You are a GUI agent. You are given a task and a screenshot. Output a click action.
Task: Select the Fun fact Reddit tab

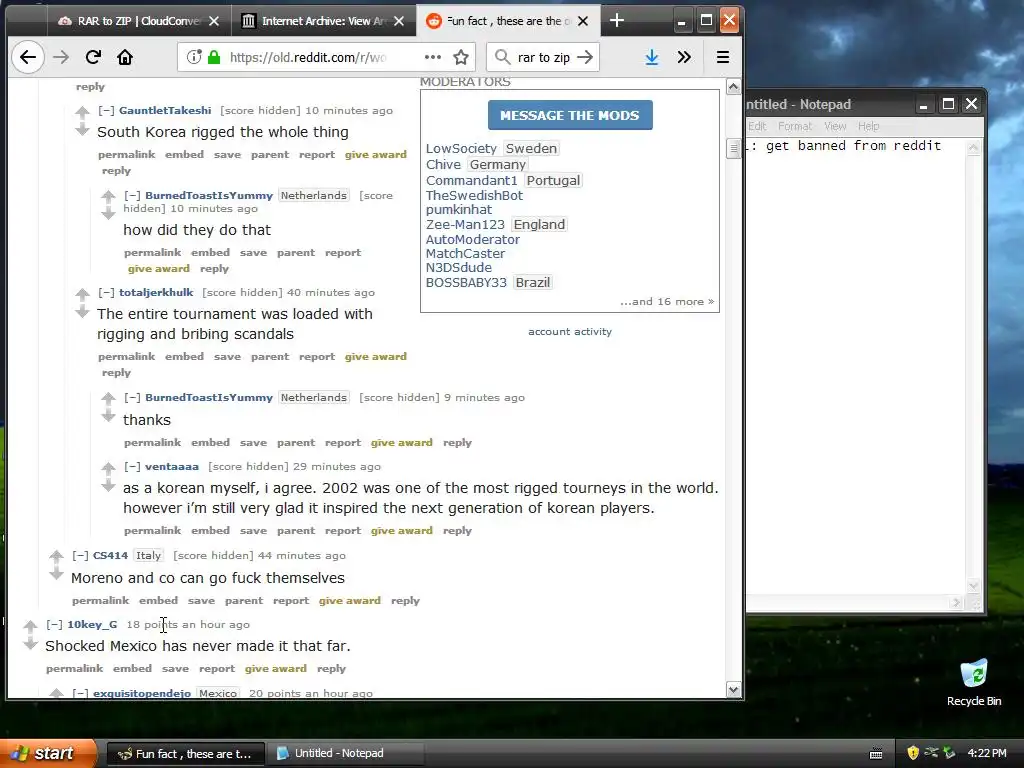[x=507, y=21]
